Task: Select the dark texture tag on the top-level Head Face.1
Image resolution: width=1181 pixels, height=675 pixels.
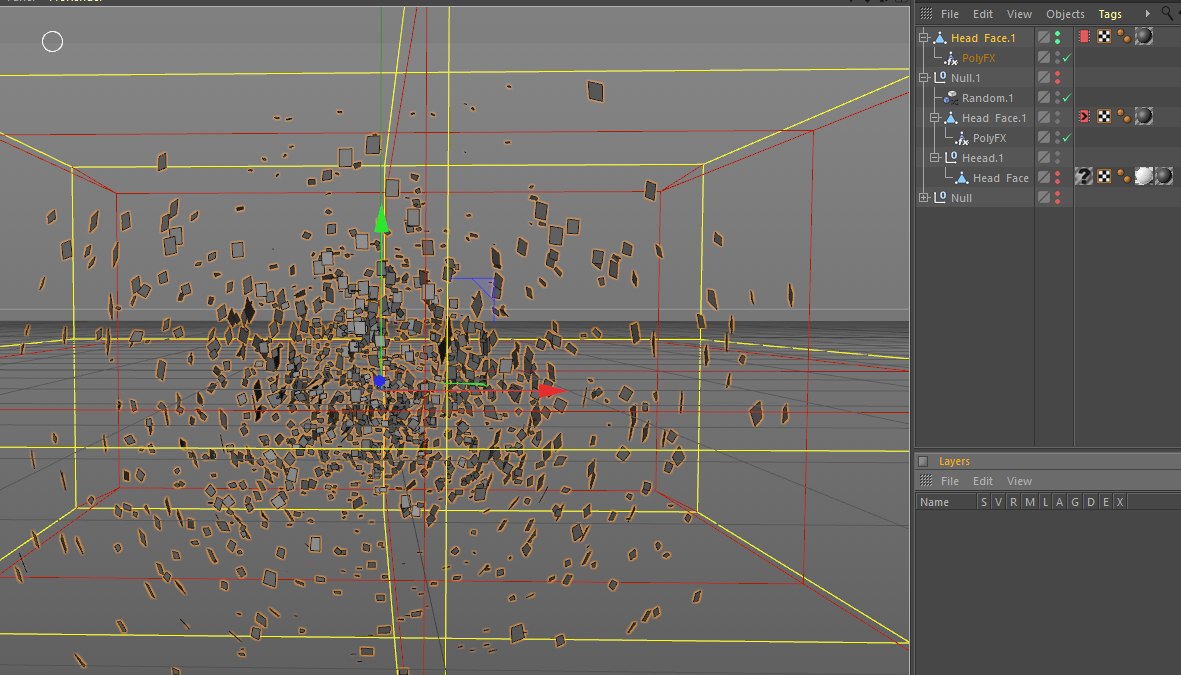Action: 1143,36
